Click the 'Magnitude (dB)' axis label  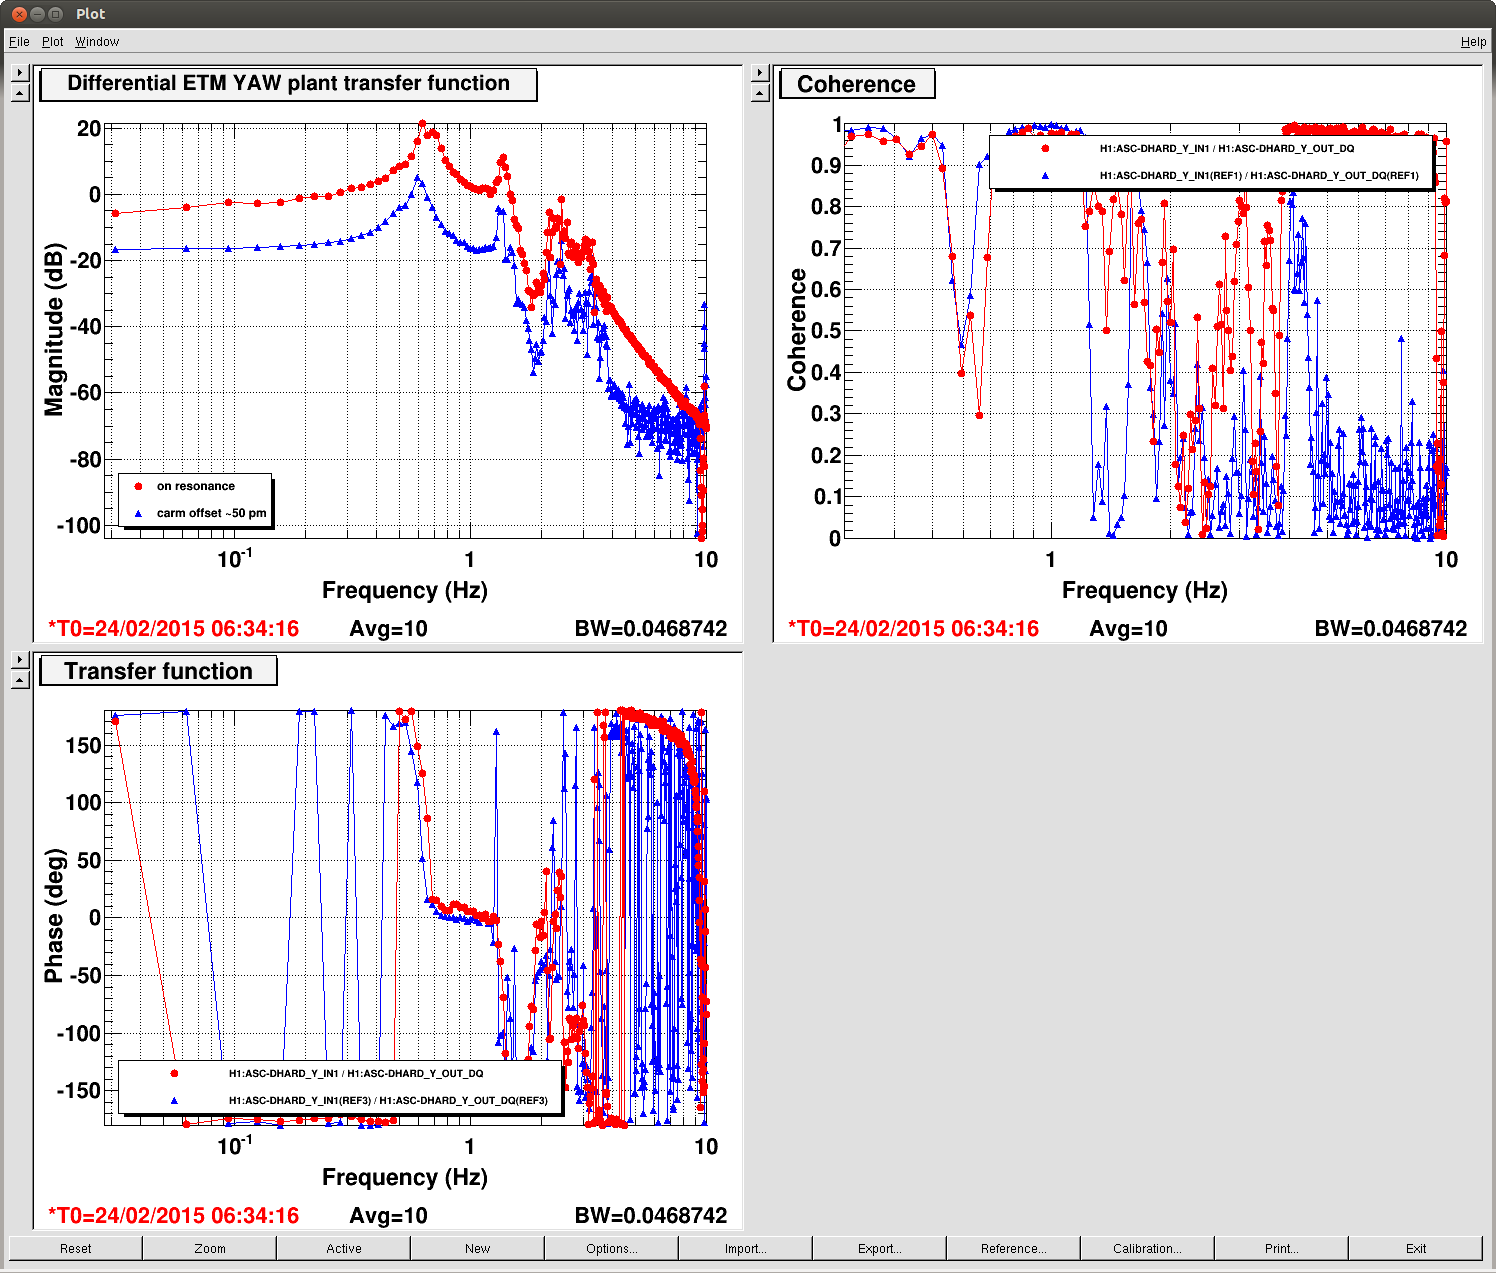click(54, 329)
